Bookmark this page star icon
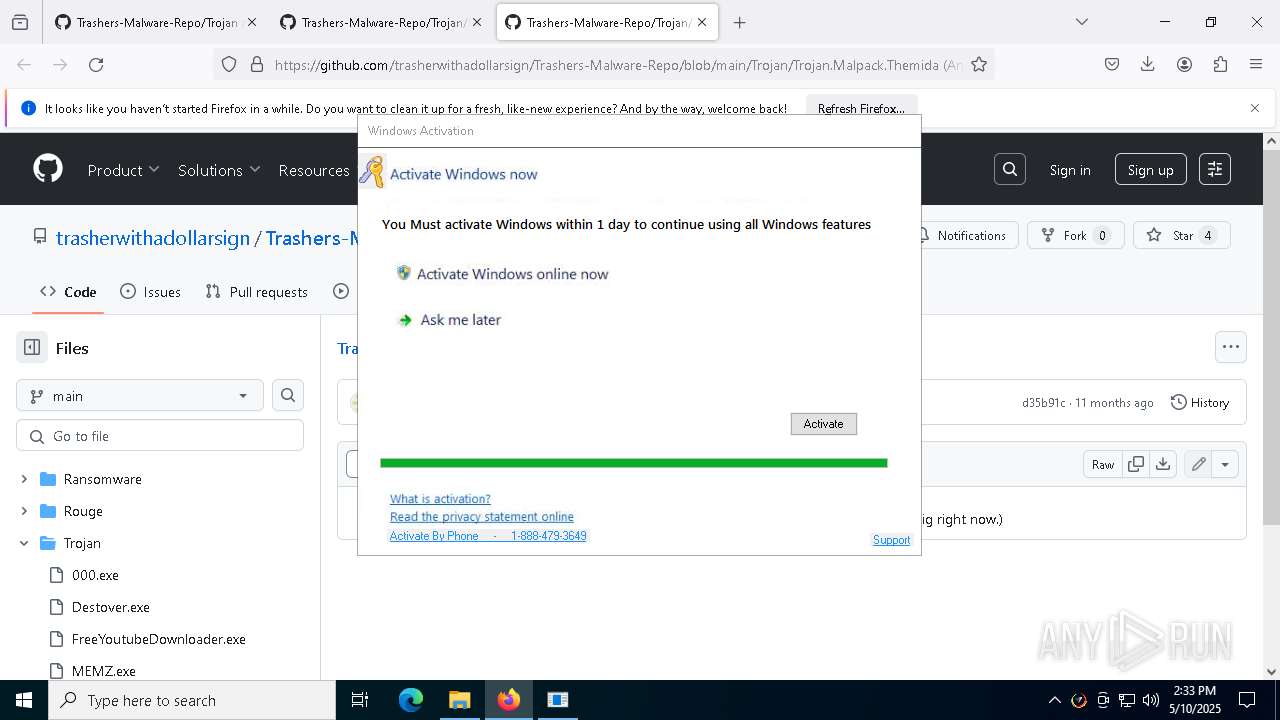 click(979, 64)
